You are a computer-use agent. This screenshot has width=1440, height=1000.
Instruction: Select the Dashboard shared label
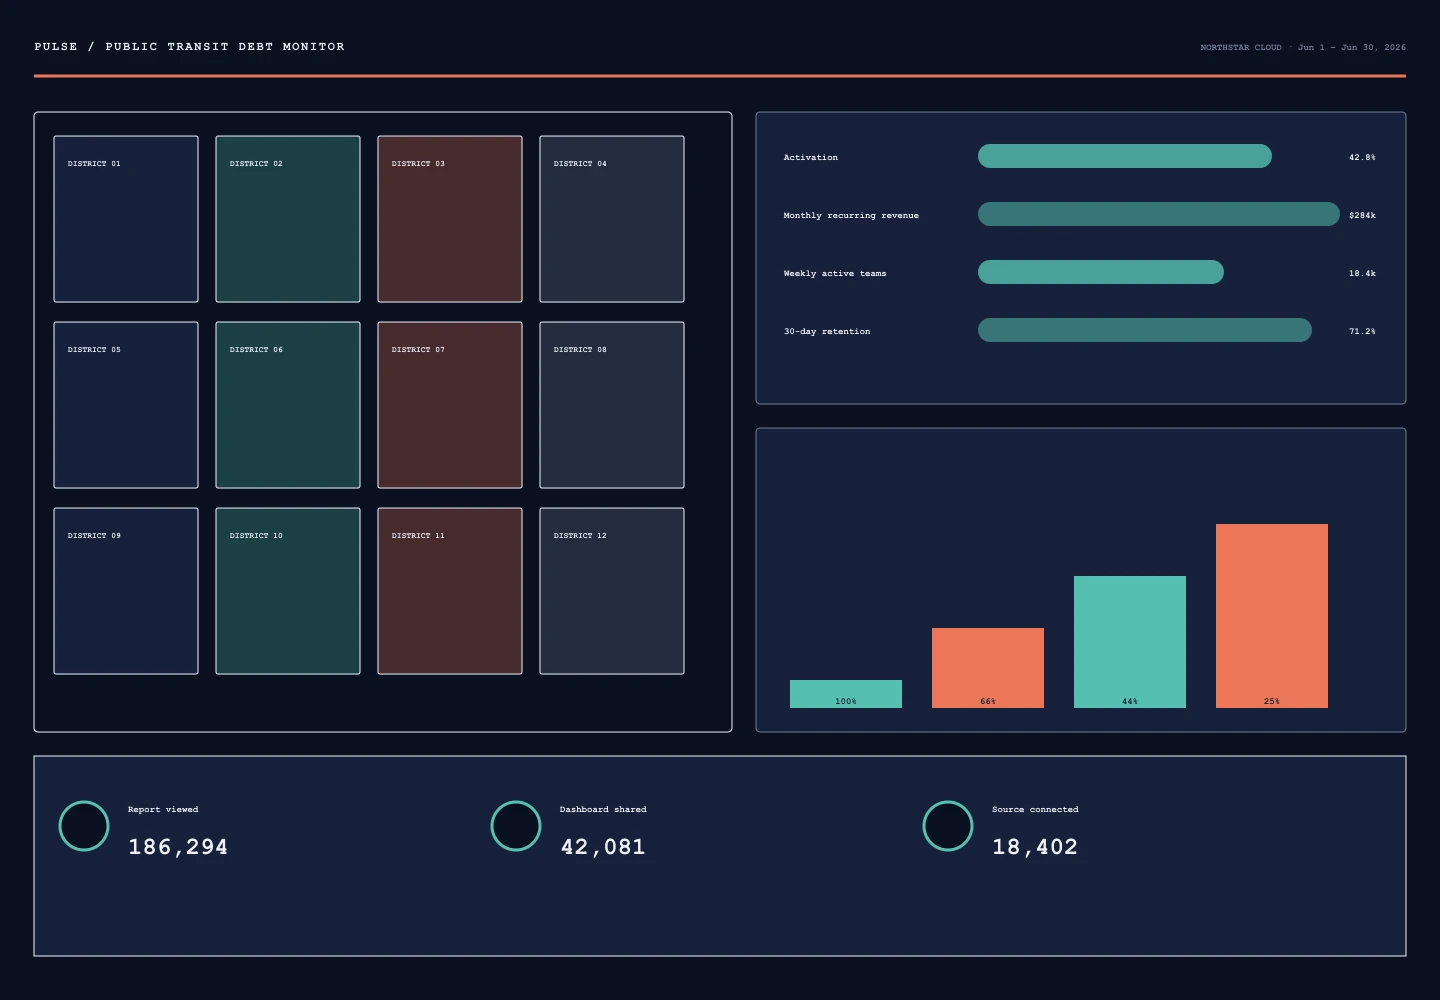[603, 810]
